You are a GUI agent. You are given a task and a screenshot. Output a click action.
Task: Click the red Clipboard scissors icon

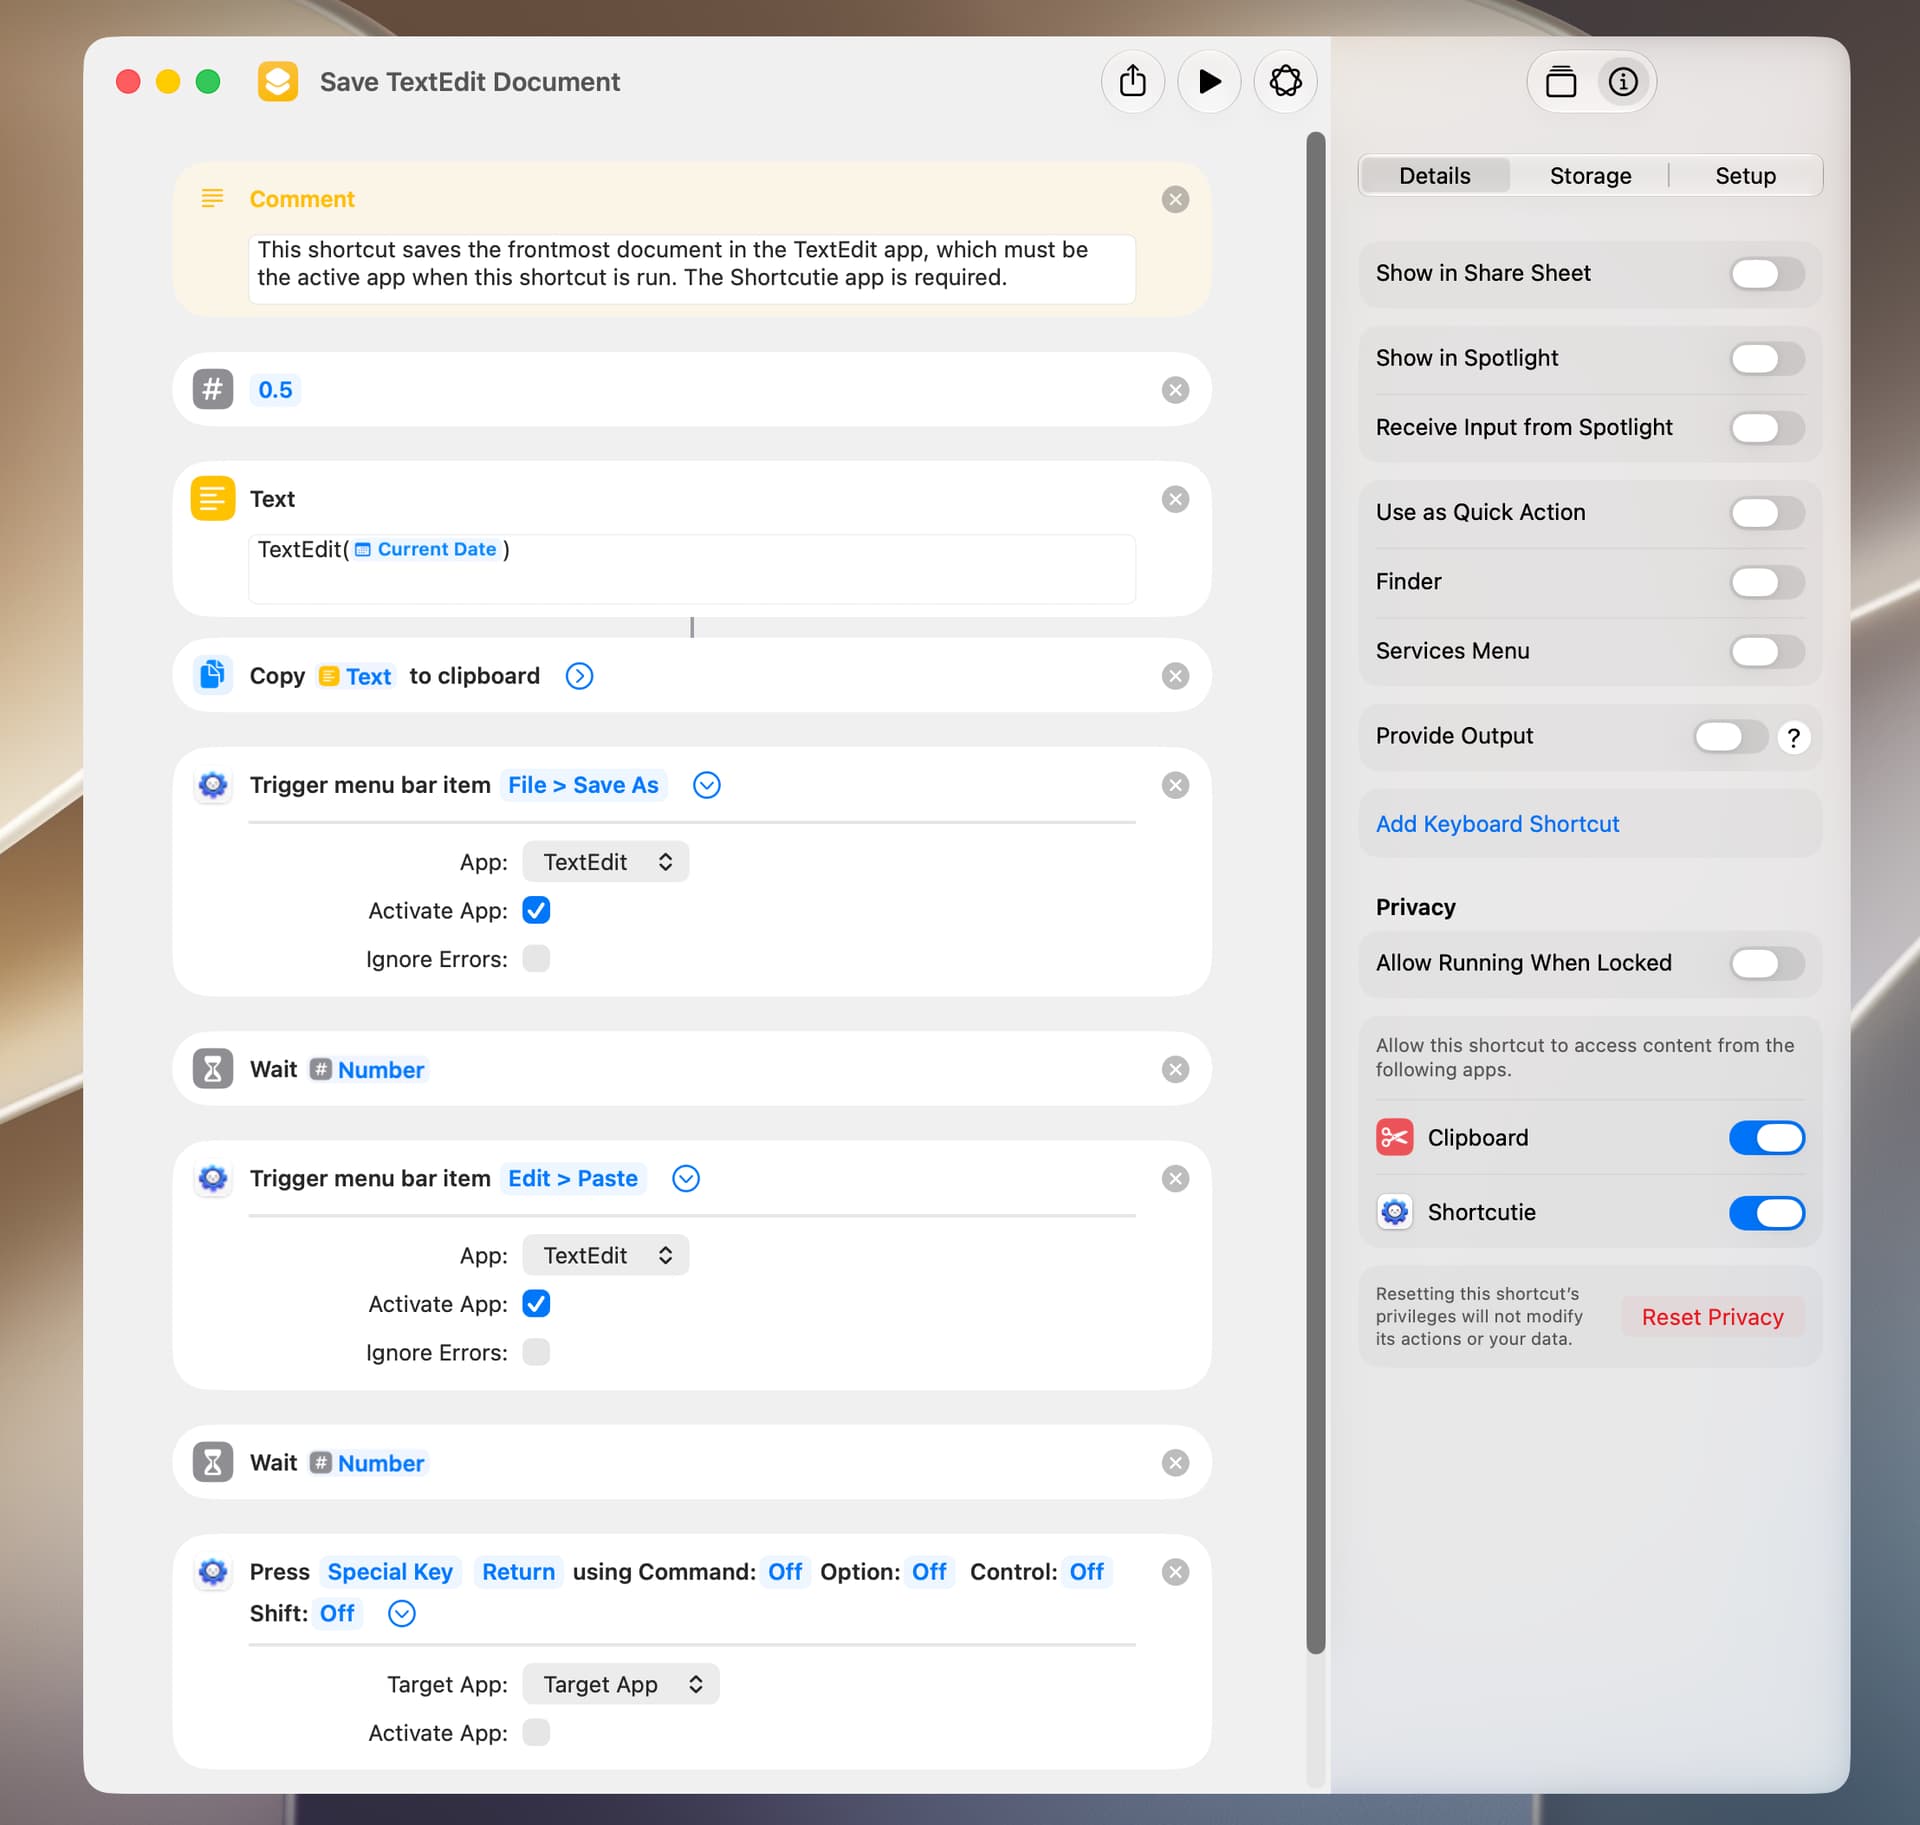coord(1394,1137)
